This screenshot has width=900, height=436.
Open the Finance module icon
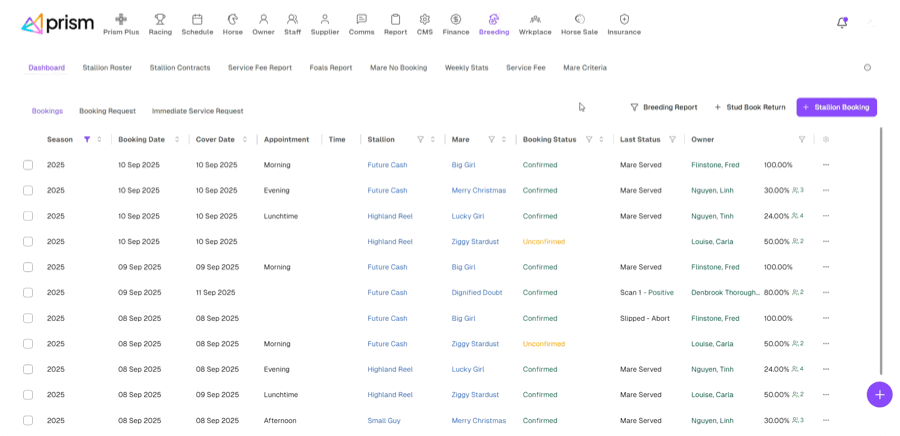pyautogui.click(x=455, y=19)
